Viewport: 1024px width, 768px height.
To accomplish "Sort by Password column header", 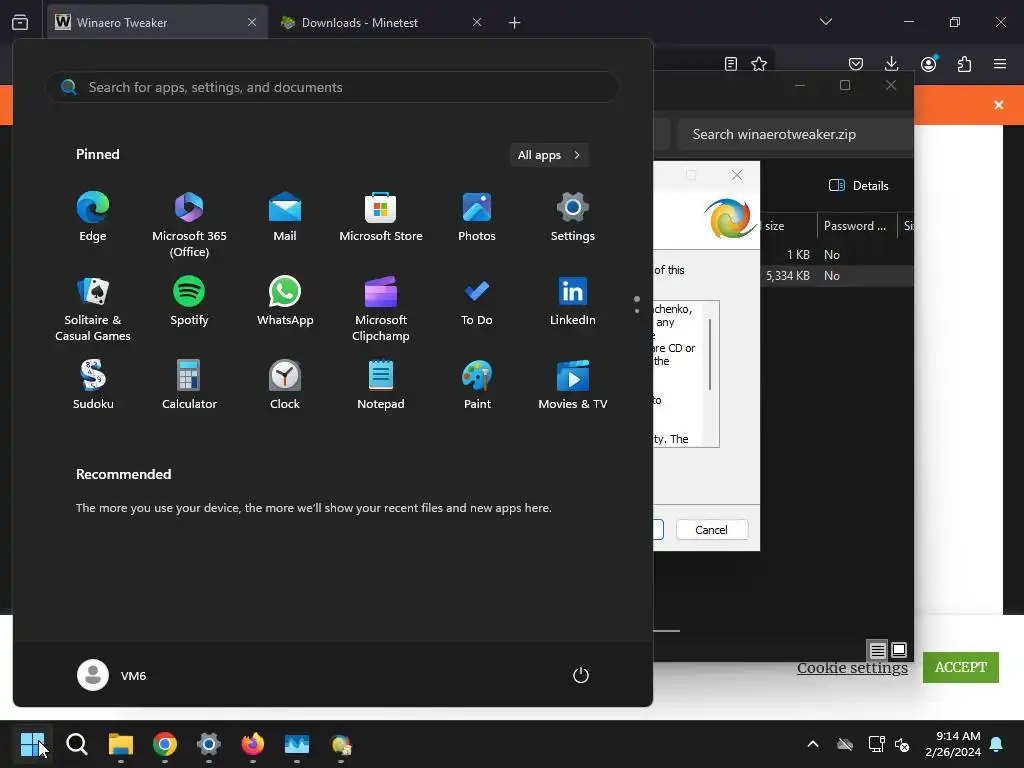I will pyautogui.click(x=855, y=226).
